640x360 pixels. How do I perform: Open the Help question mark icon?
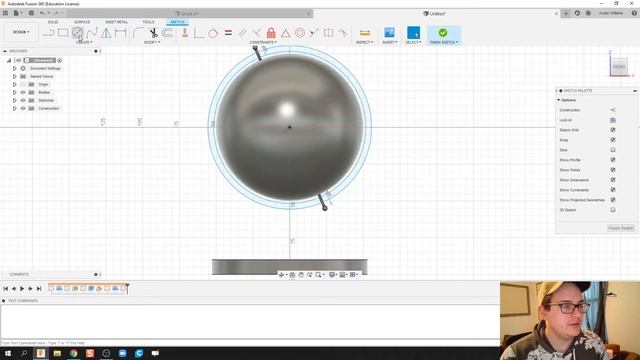634,13
